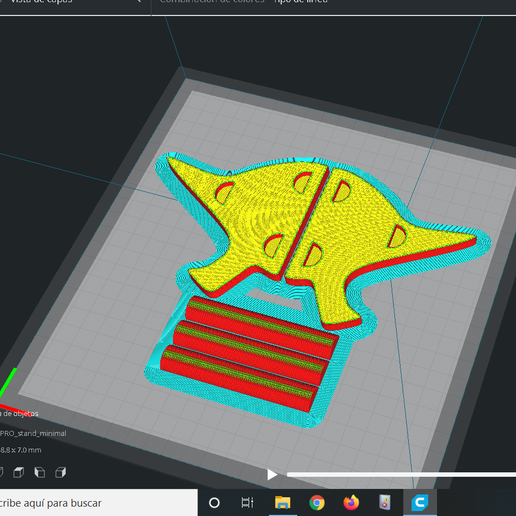Screen dimensions: 516x516
Task: Play the layer simulation
Action: click(272, 474)
